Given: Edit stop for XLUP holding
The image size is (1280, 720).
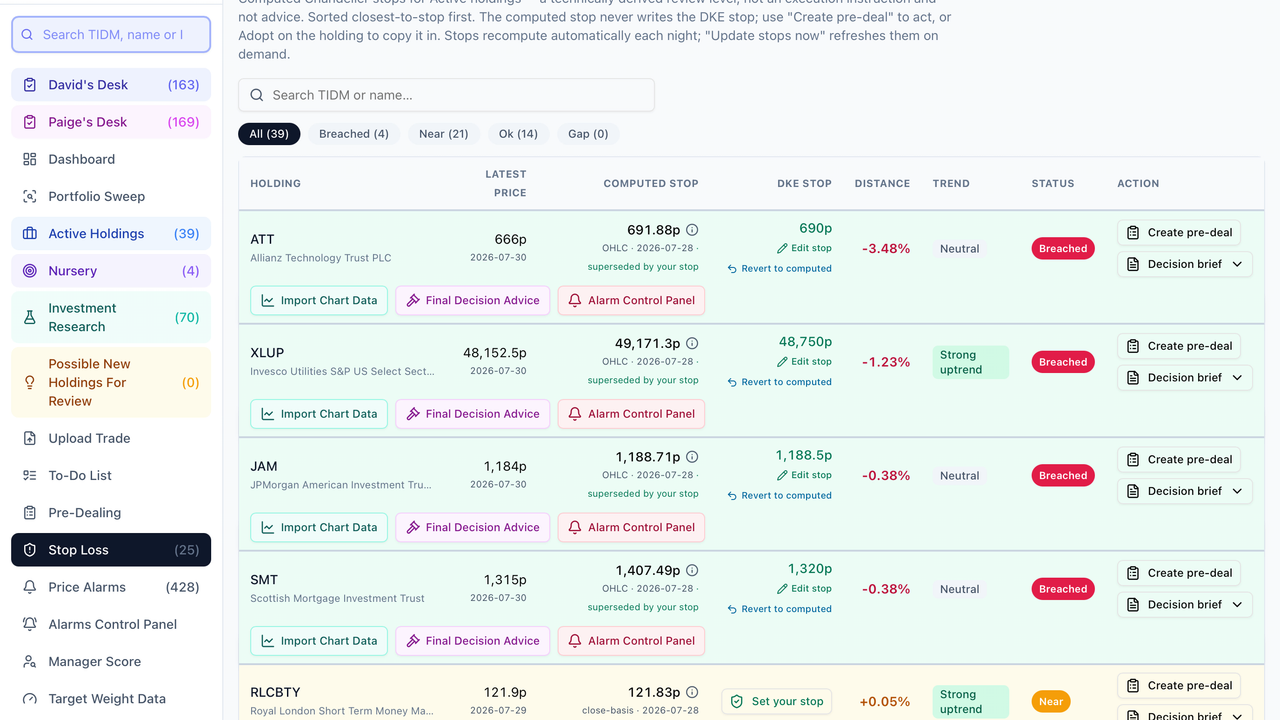Looking at the screenshot, I should point(804,362).
